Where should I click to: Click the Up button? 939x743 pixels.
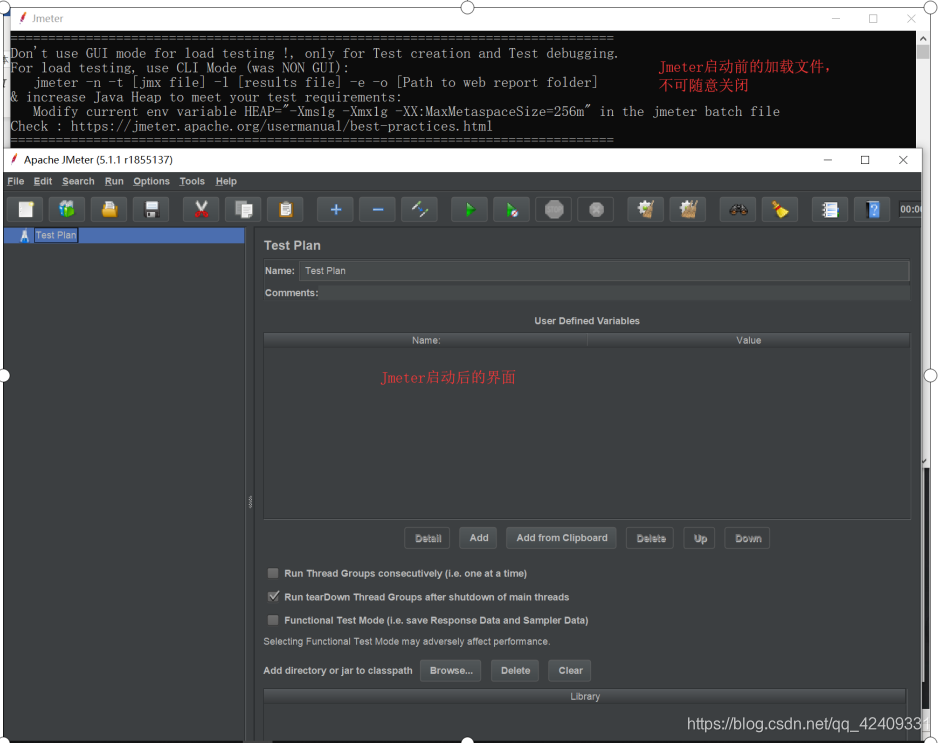(699, 538)
